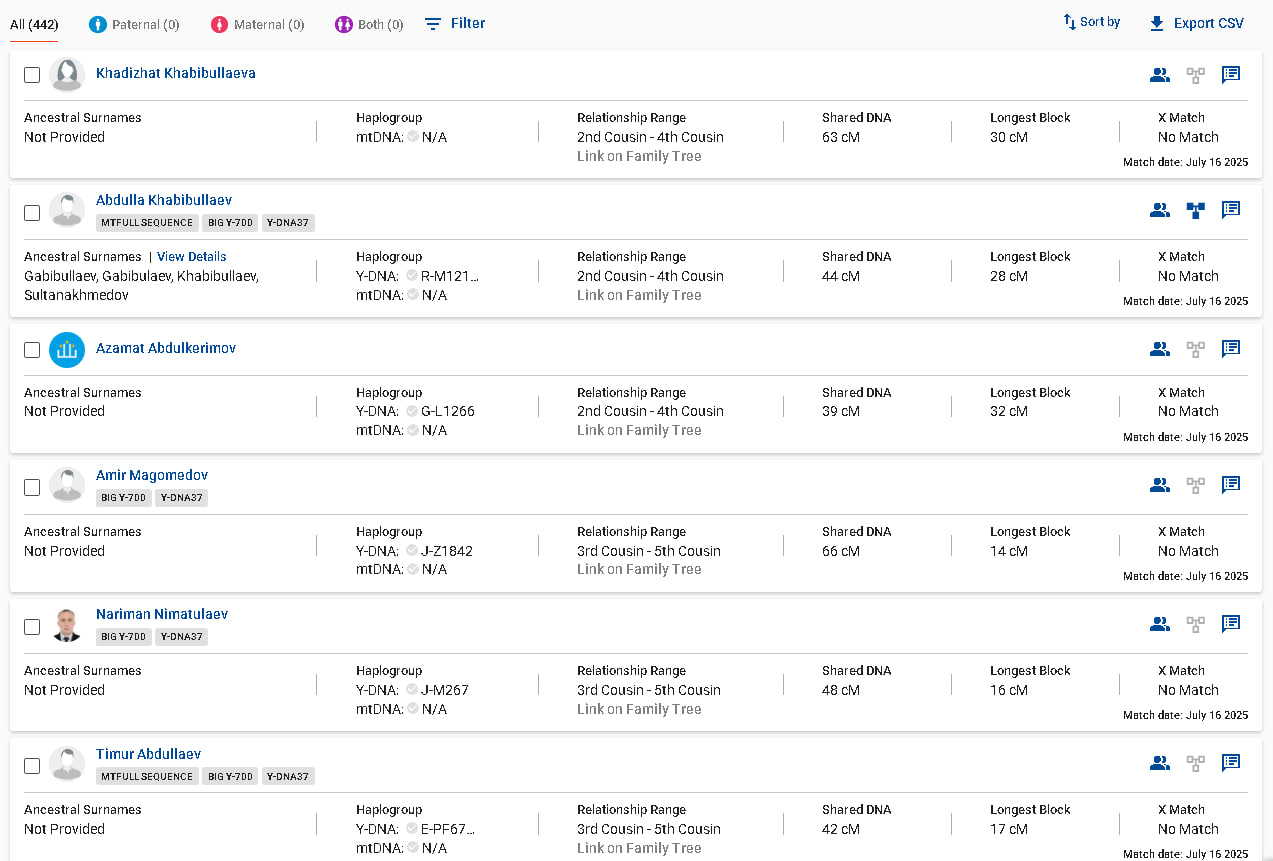
Task: View Details of Abdulla's ancestral surnames
Action: click(x=192, y=257)
